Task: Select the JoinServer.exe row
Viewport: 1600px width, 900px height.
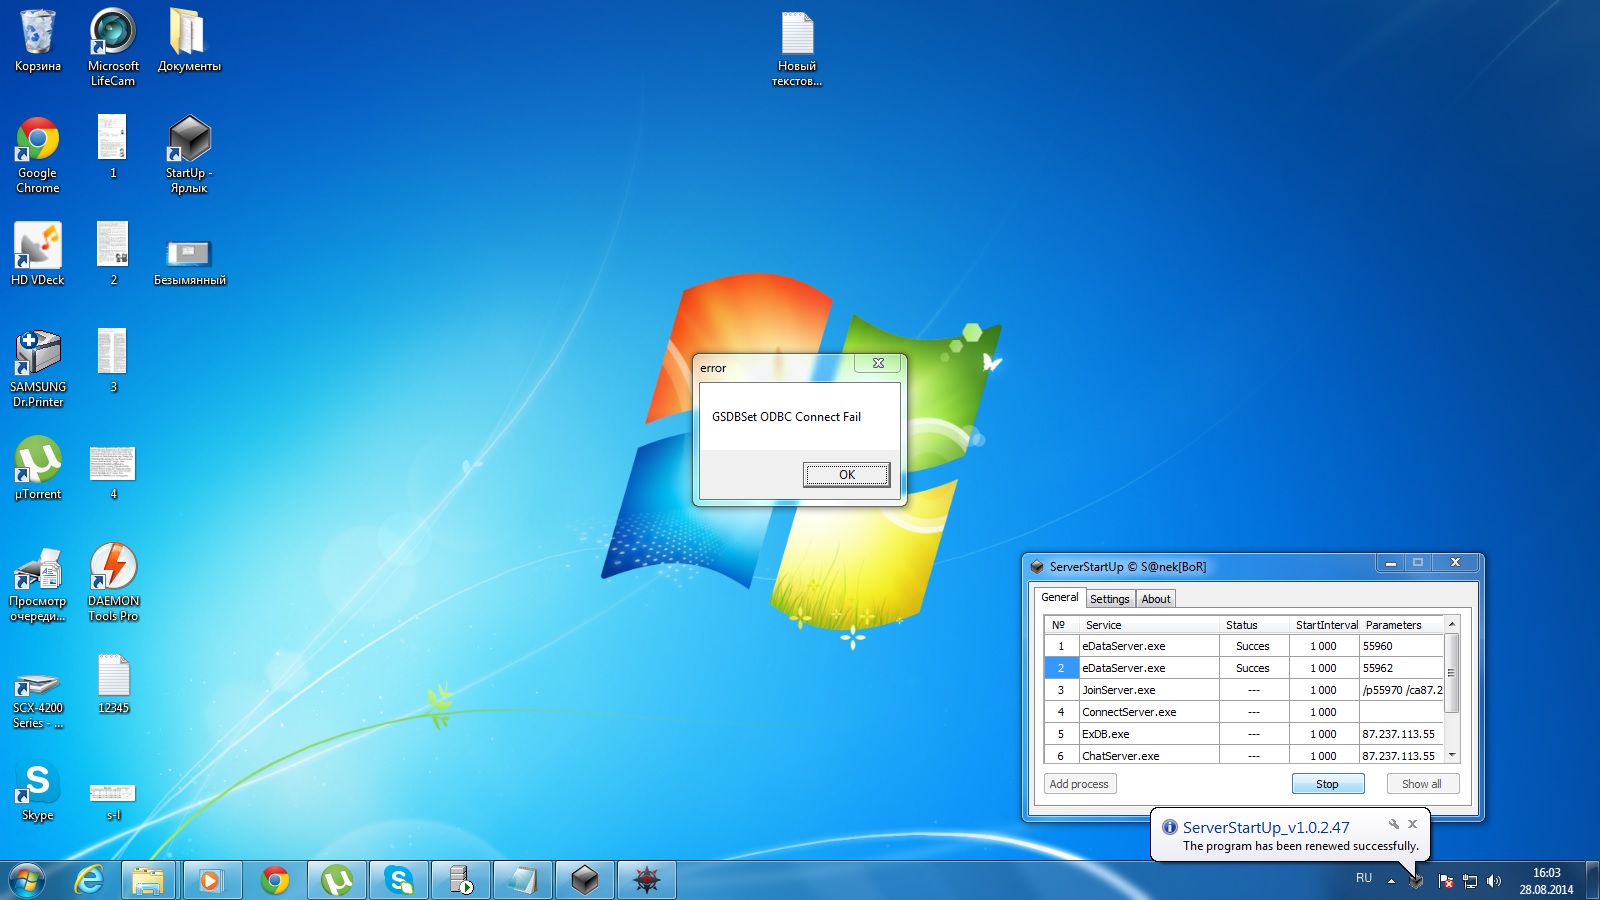Action: tap(1243, 690)
